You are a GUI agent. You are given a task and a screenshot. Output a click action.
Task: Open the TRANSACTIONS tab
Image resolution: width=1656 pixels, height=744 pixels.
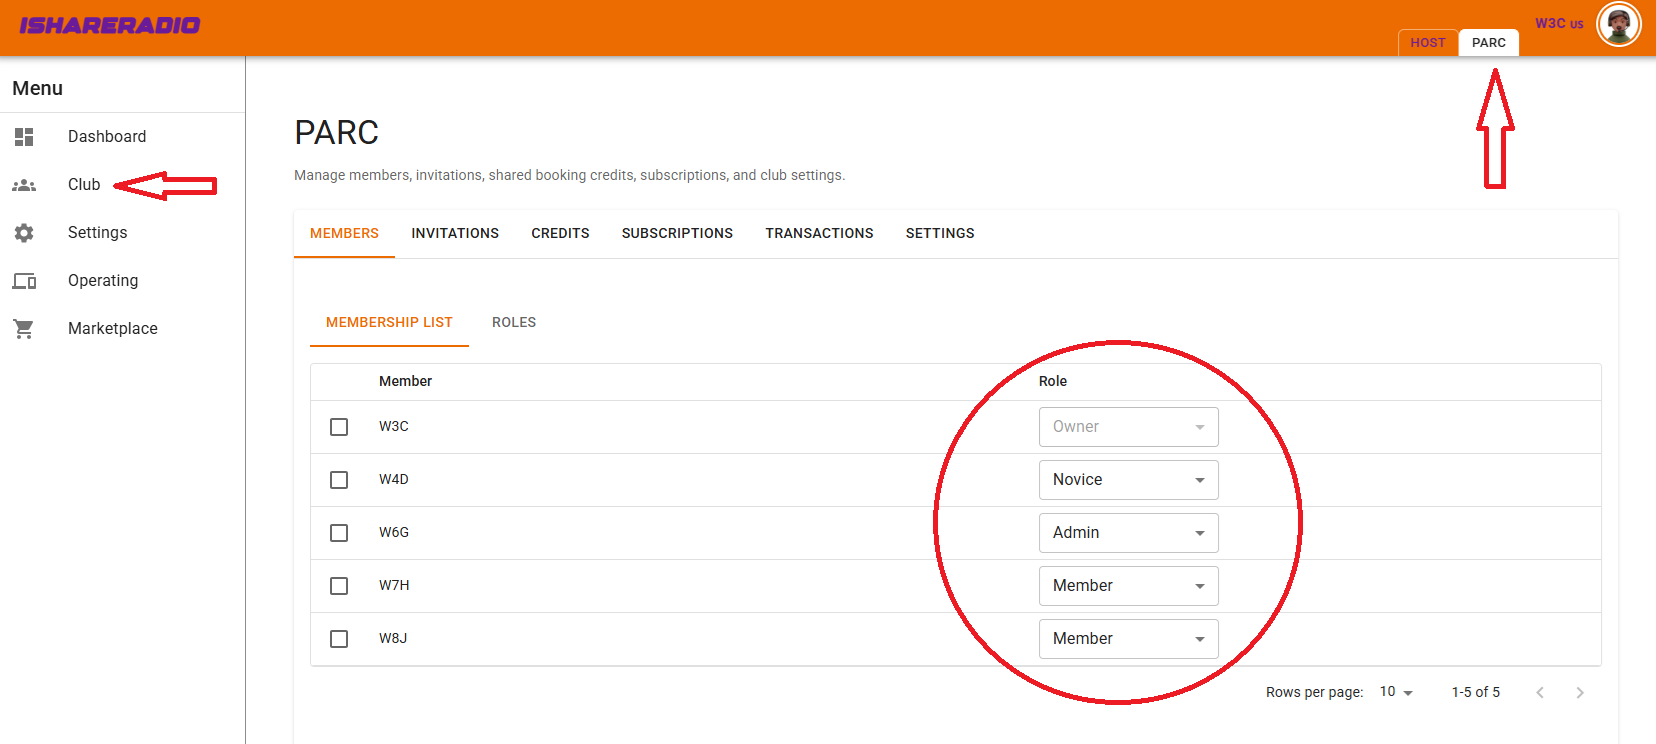pyautogui.click(x=820, y=234)
